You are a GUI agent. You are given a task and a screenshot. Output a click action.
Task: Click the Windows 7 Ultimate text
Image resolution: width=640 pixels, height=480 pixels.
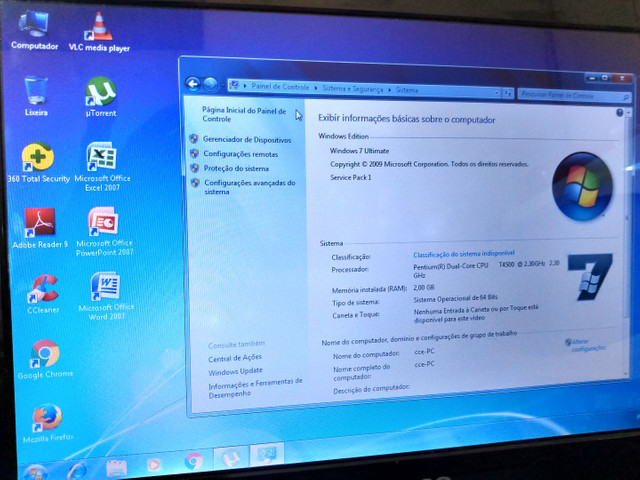pyautogui.click(x=359, y=151)
